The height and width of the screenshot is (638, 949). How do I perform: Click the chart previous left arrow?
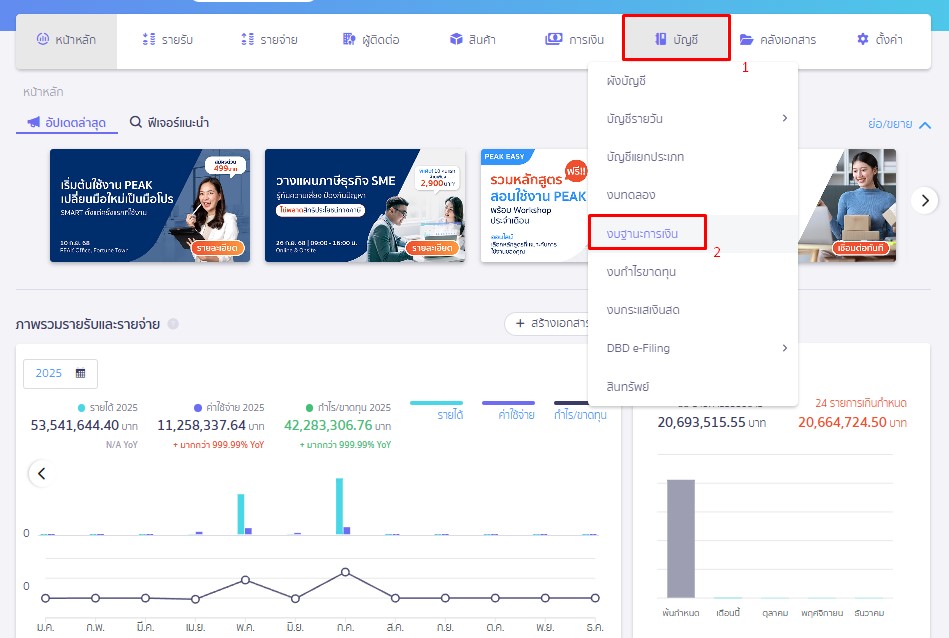tap(41, 473)
